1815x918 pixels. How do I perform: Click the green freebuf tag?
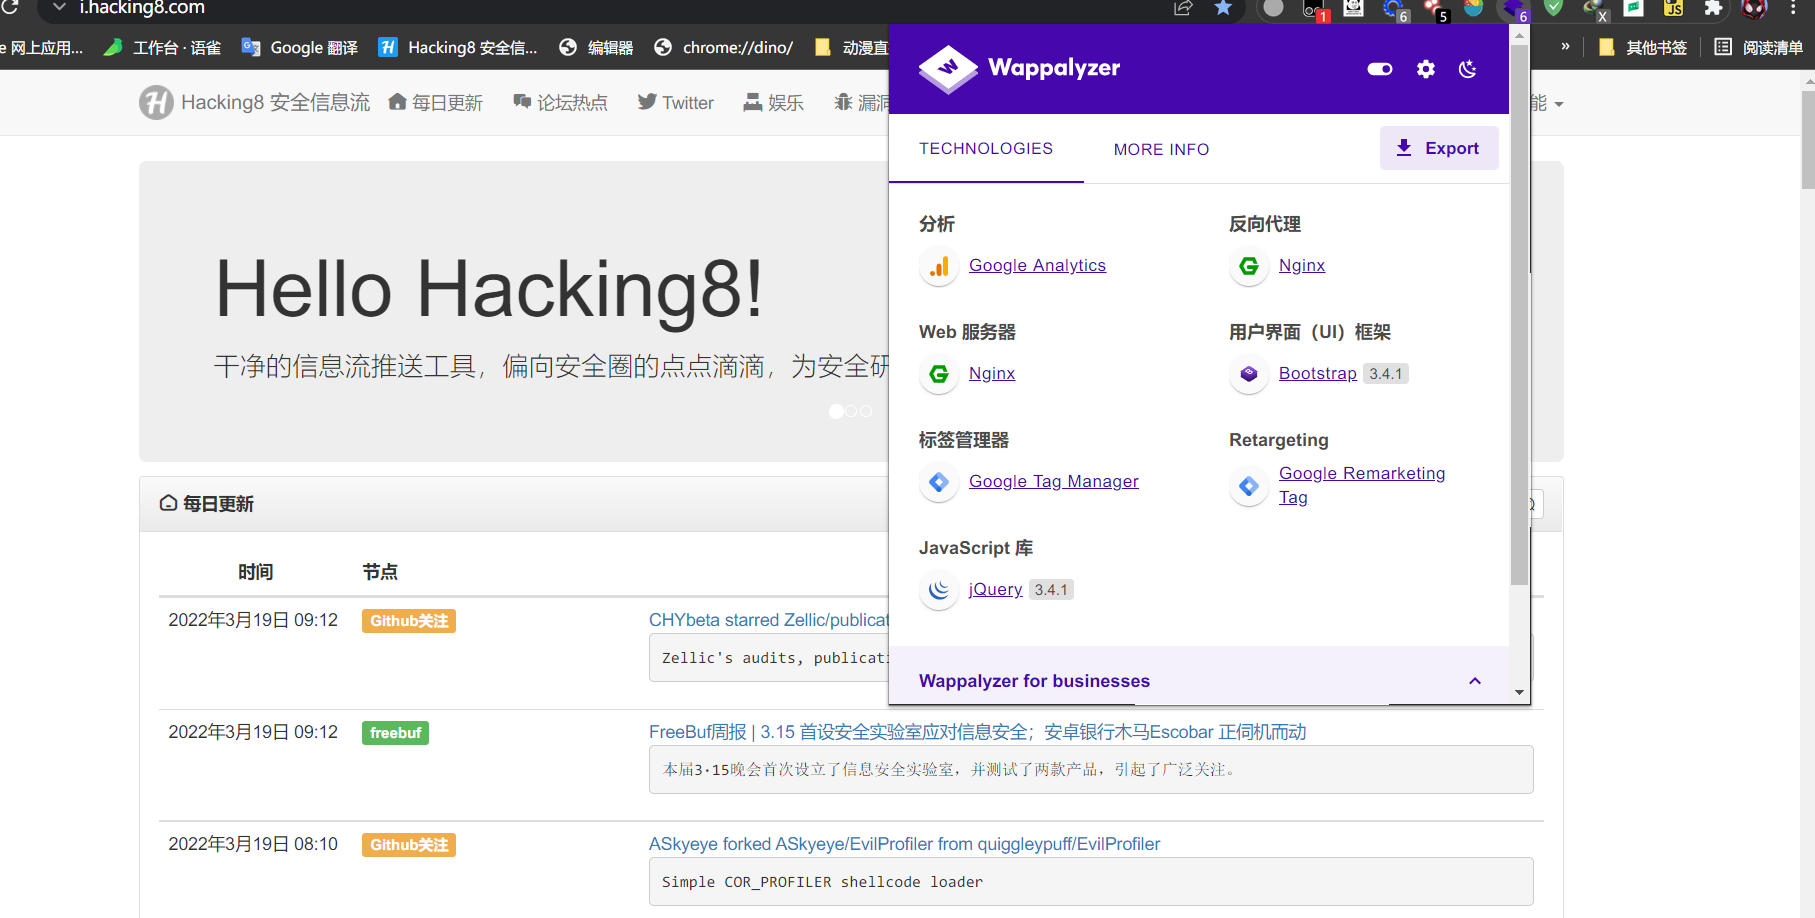pos(395,733)
